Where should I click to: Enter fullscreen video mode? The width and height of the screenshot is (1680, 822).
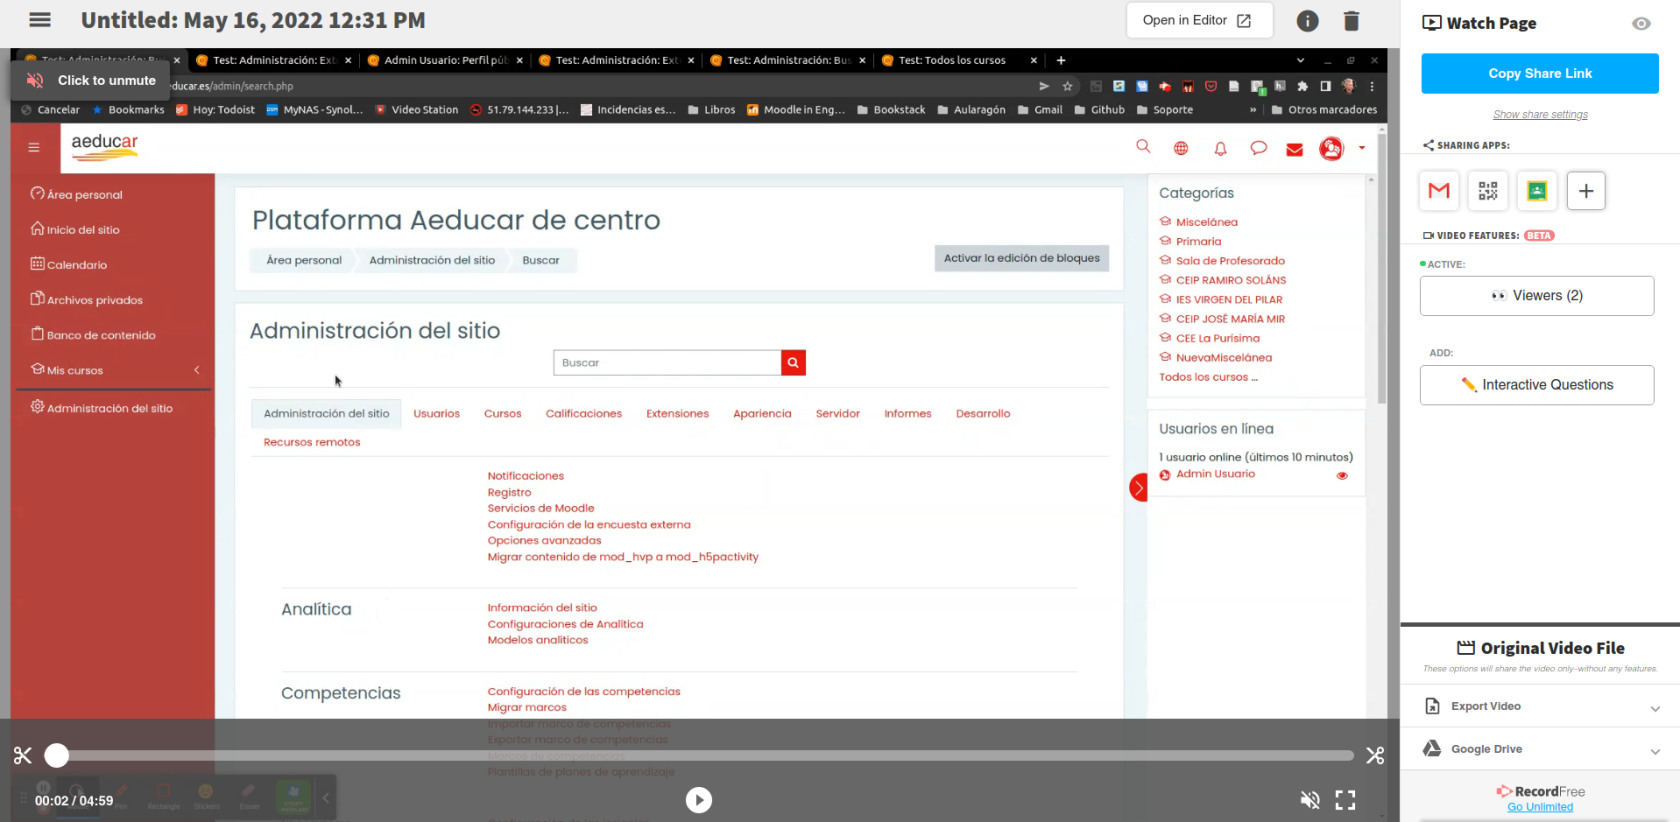1346,800
